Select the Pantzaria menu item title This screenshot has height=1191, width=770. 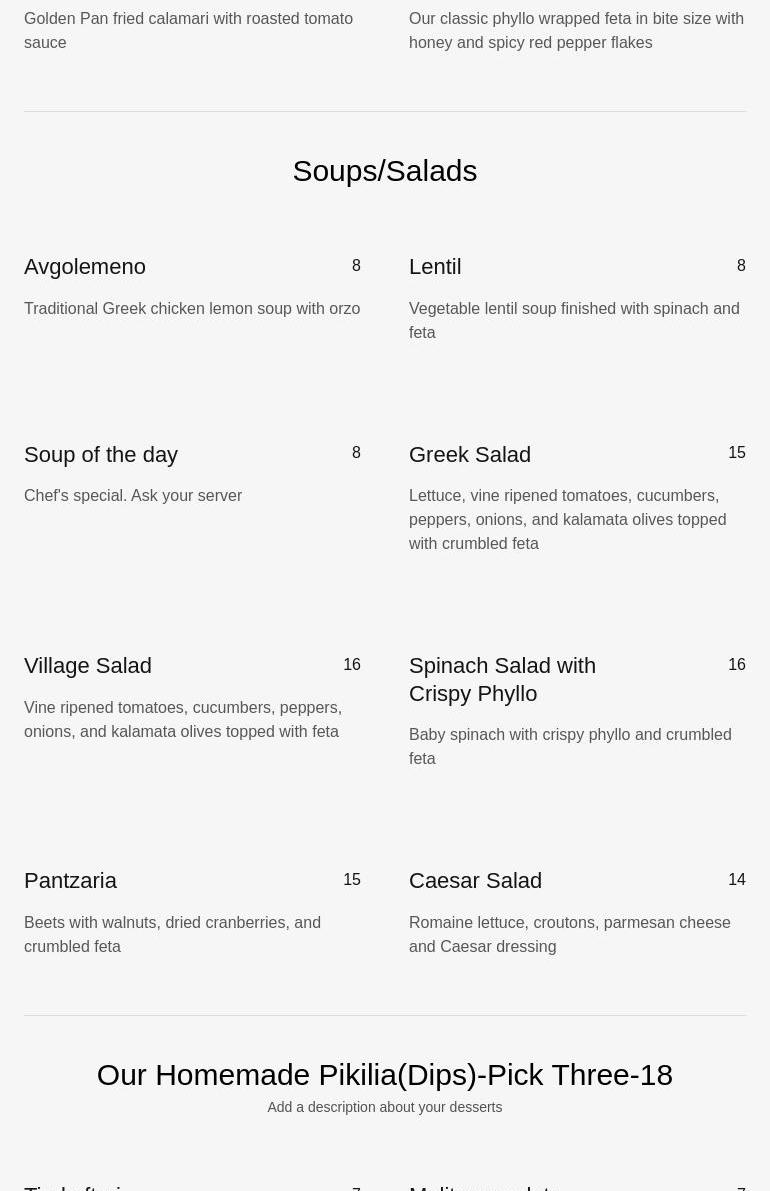click(x=70, y=881)
